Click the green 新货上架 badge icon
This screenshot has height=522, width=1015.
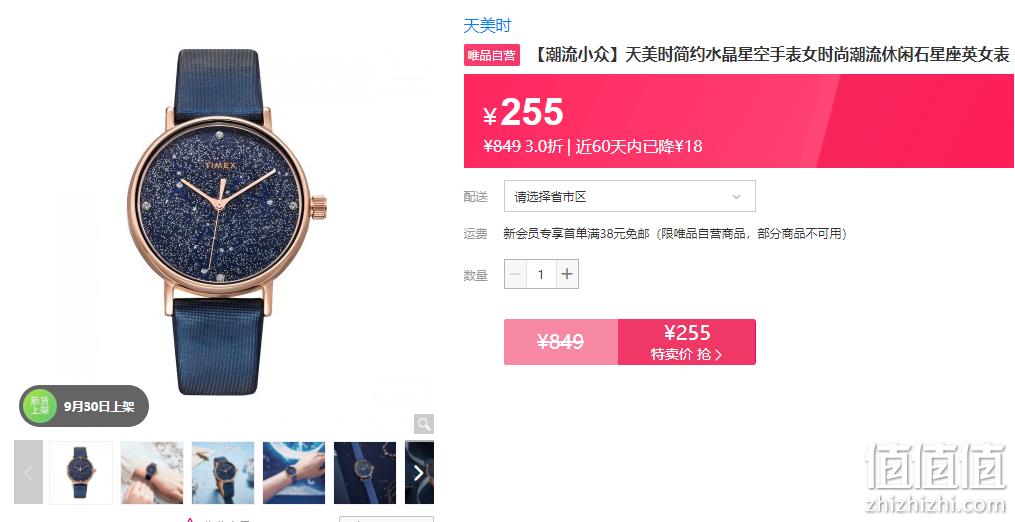click(x=39, y=406)
